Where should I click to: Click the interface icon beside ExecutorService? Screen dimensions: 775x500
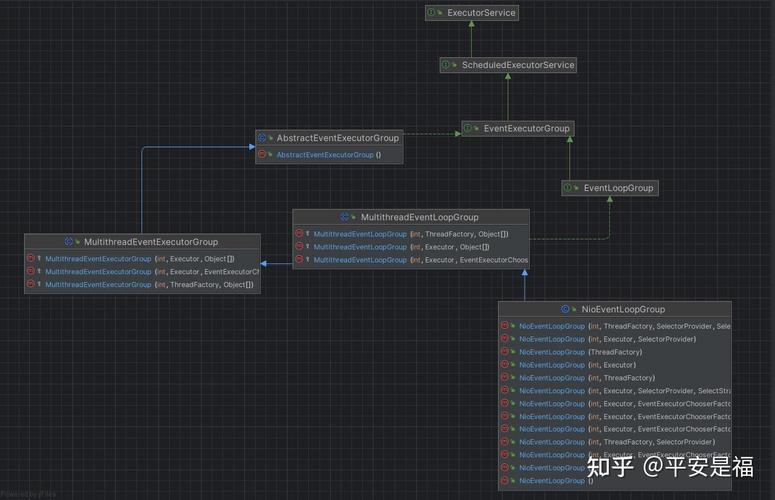(x=431, y=12)
